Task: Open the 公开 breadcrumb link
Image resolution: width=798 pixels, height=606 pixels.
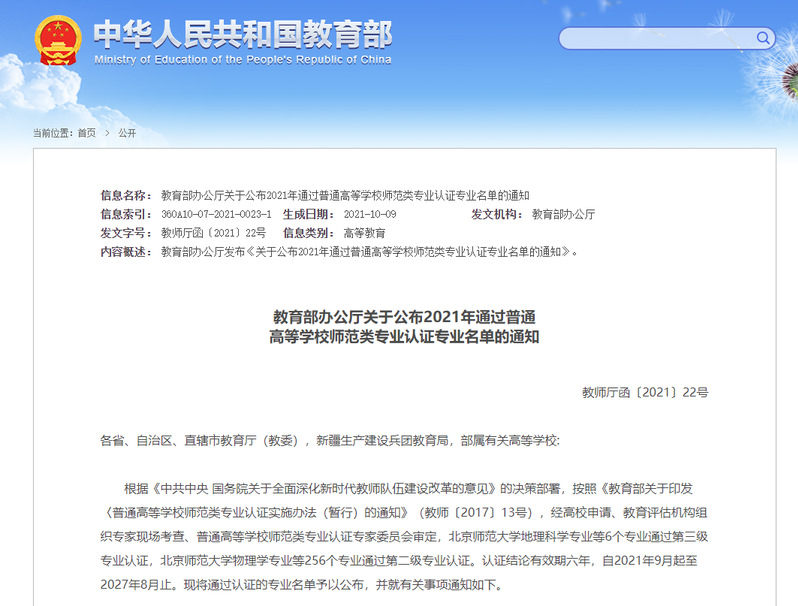Action: coord(127,133)
